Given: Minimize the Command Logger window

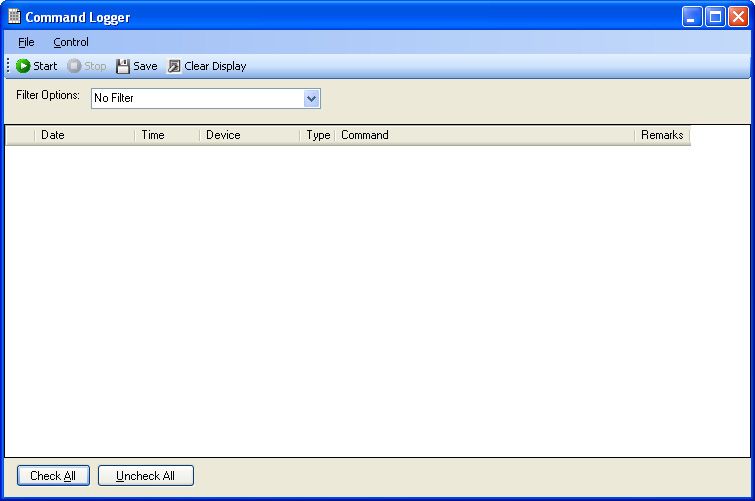Looking at the screenshot, I should point(692,17).
